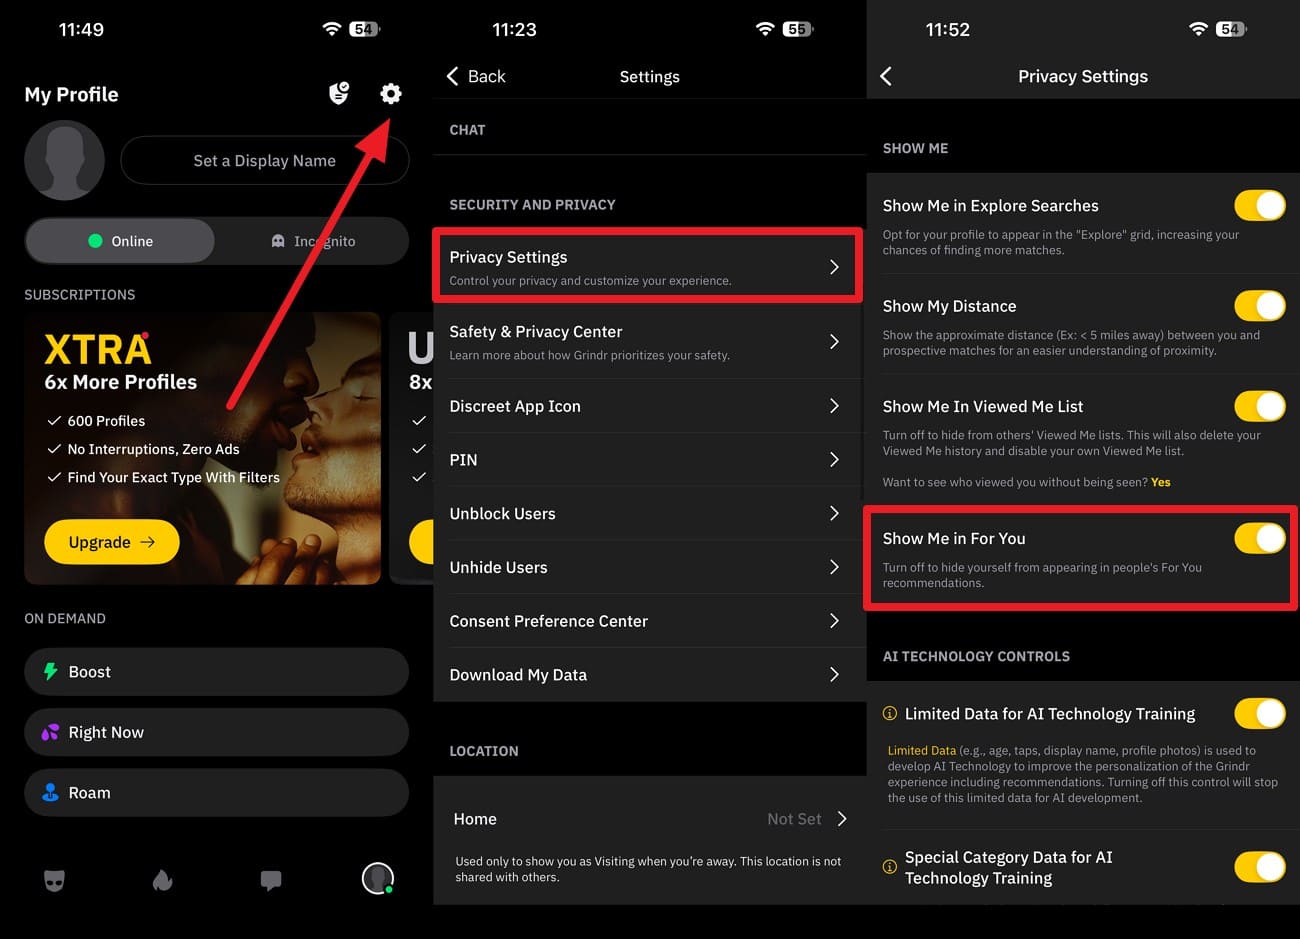
Task: Select the Online status tab
Action: [x=120, y=241]
